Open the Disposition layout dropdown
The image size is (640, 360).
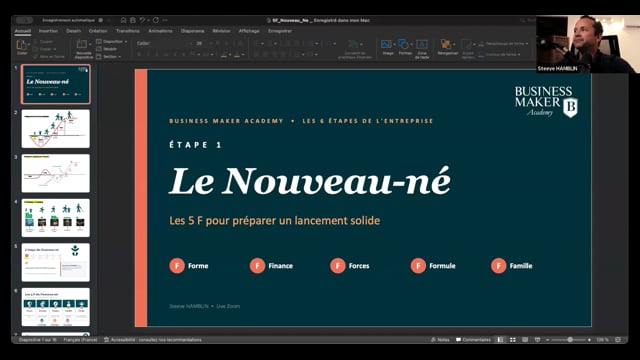pyautogui.click(x=111, y=42)
